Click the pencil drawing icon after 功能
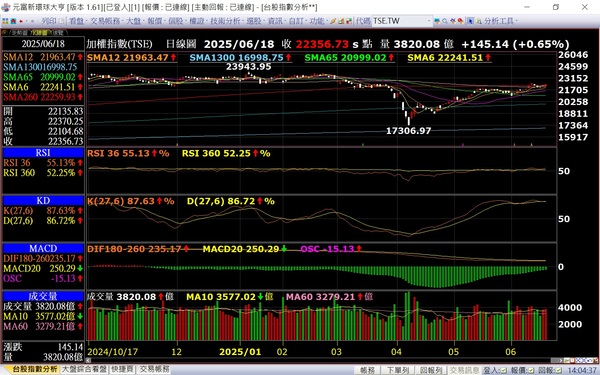 333,21
